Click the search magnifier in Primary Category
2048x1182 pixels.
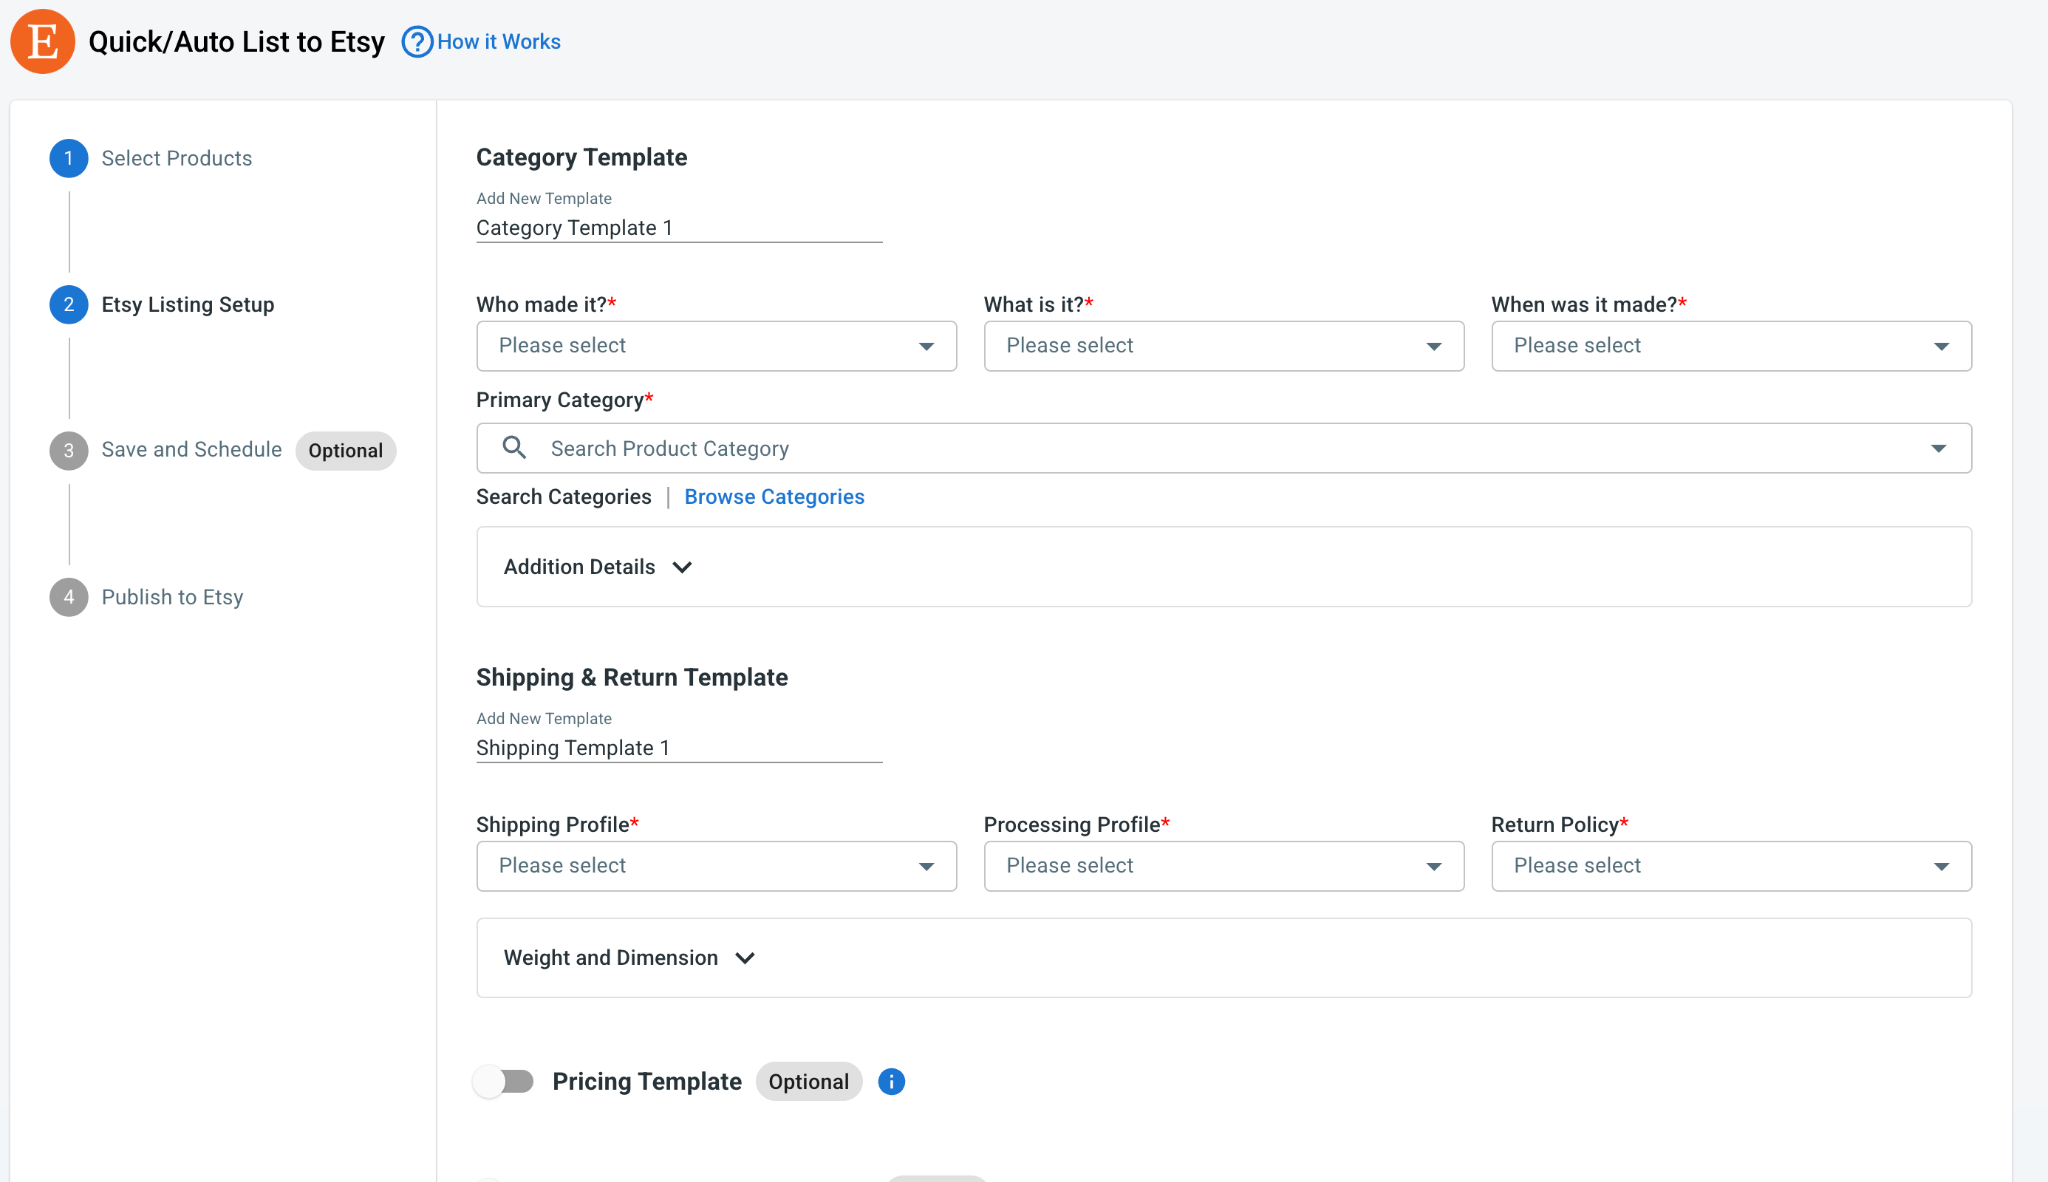514,448
